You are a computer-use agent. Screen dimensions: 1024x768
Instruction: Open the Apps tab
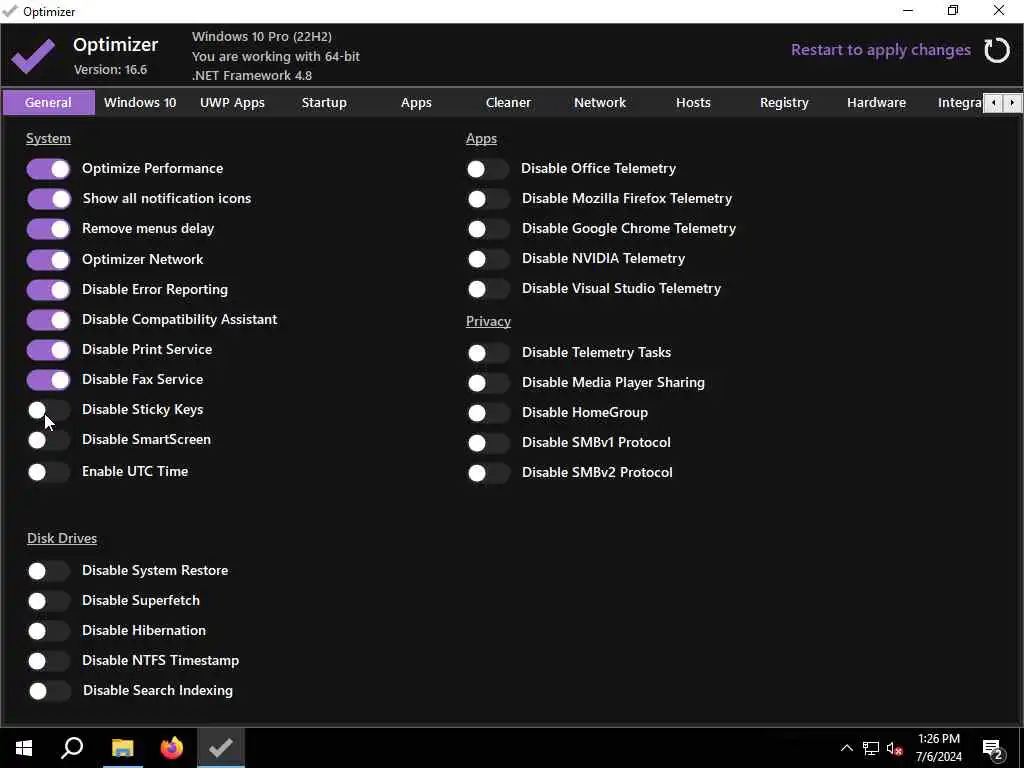(x=416, y=103)
